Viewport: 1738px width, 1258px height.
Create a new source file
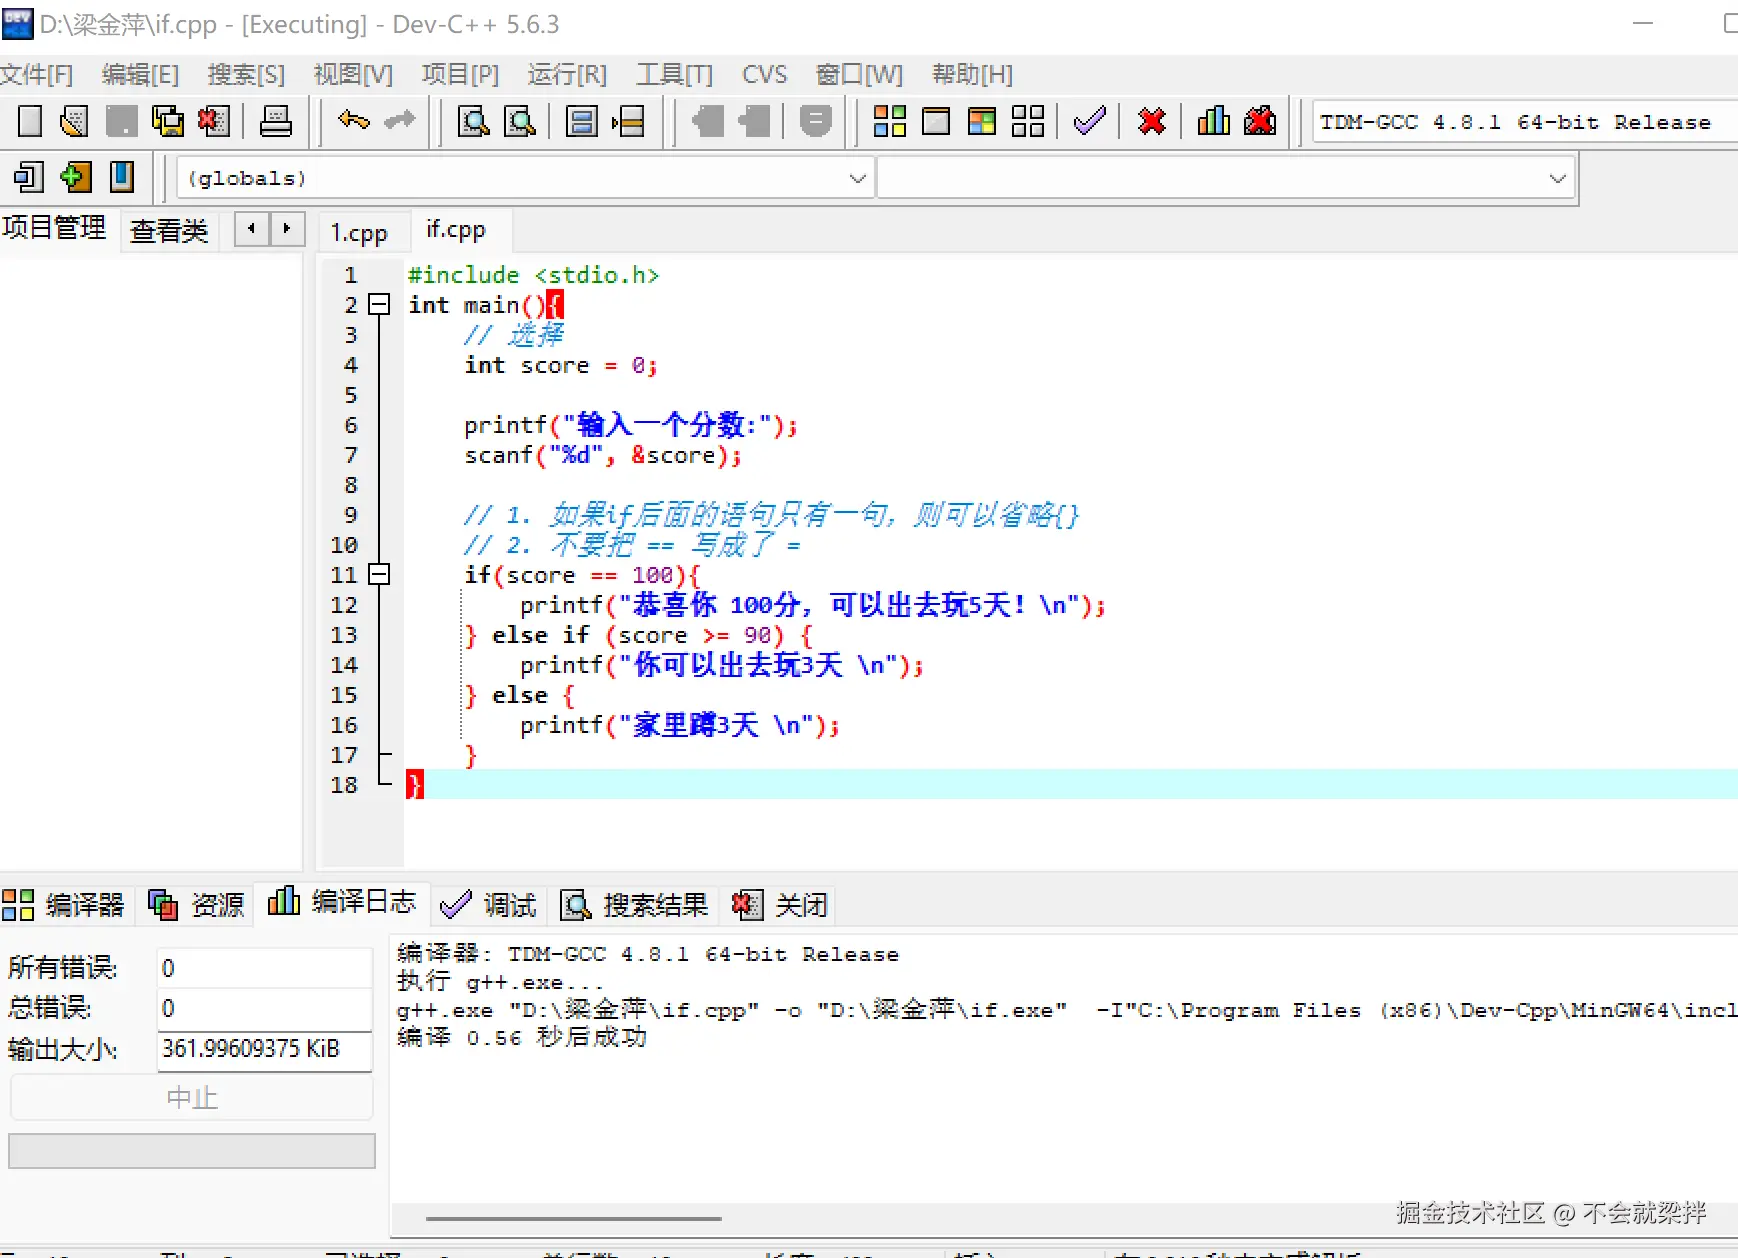30,121
